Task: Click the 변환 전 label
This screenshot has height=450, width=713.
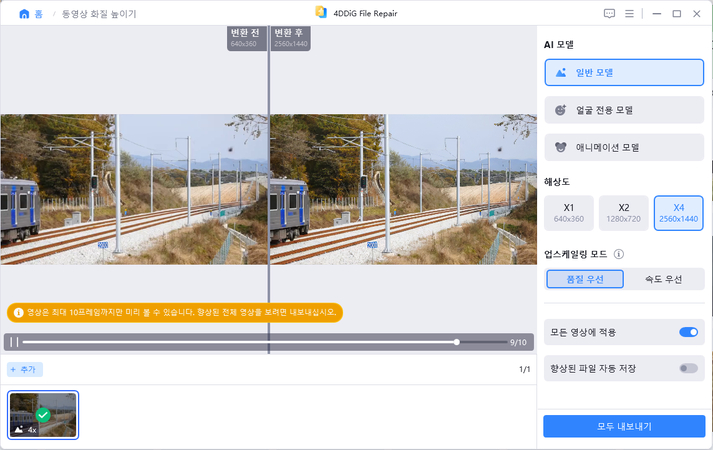Action: pos(245,33)
